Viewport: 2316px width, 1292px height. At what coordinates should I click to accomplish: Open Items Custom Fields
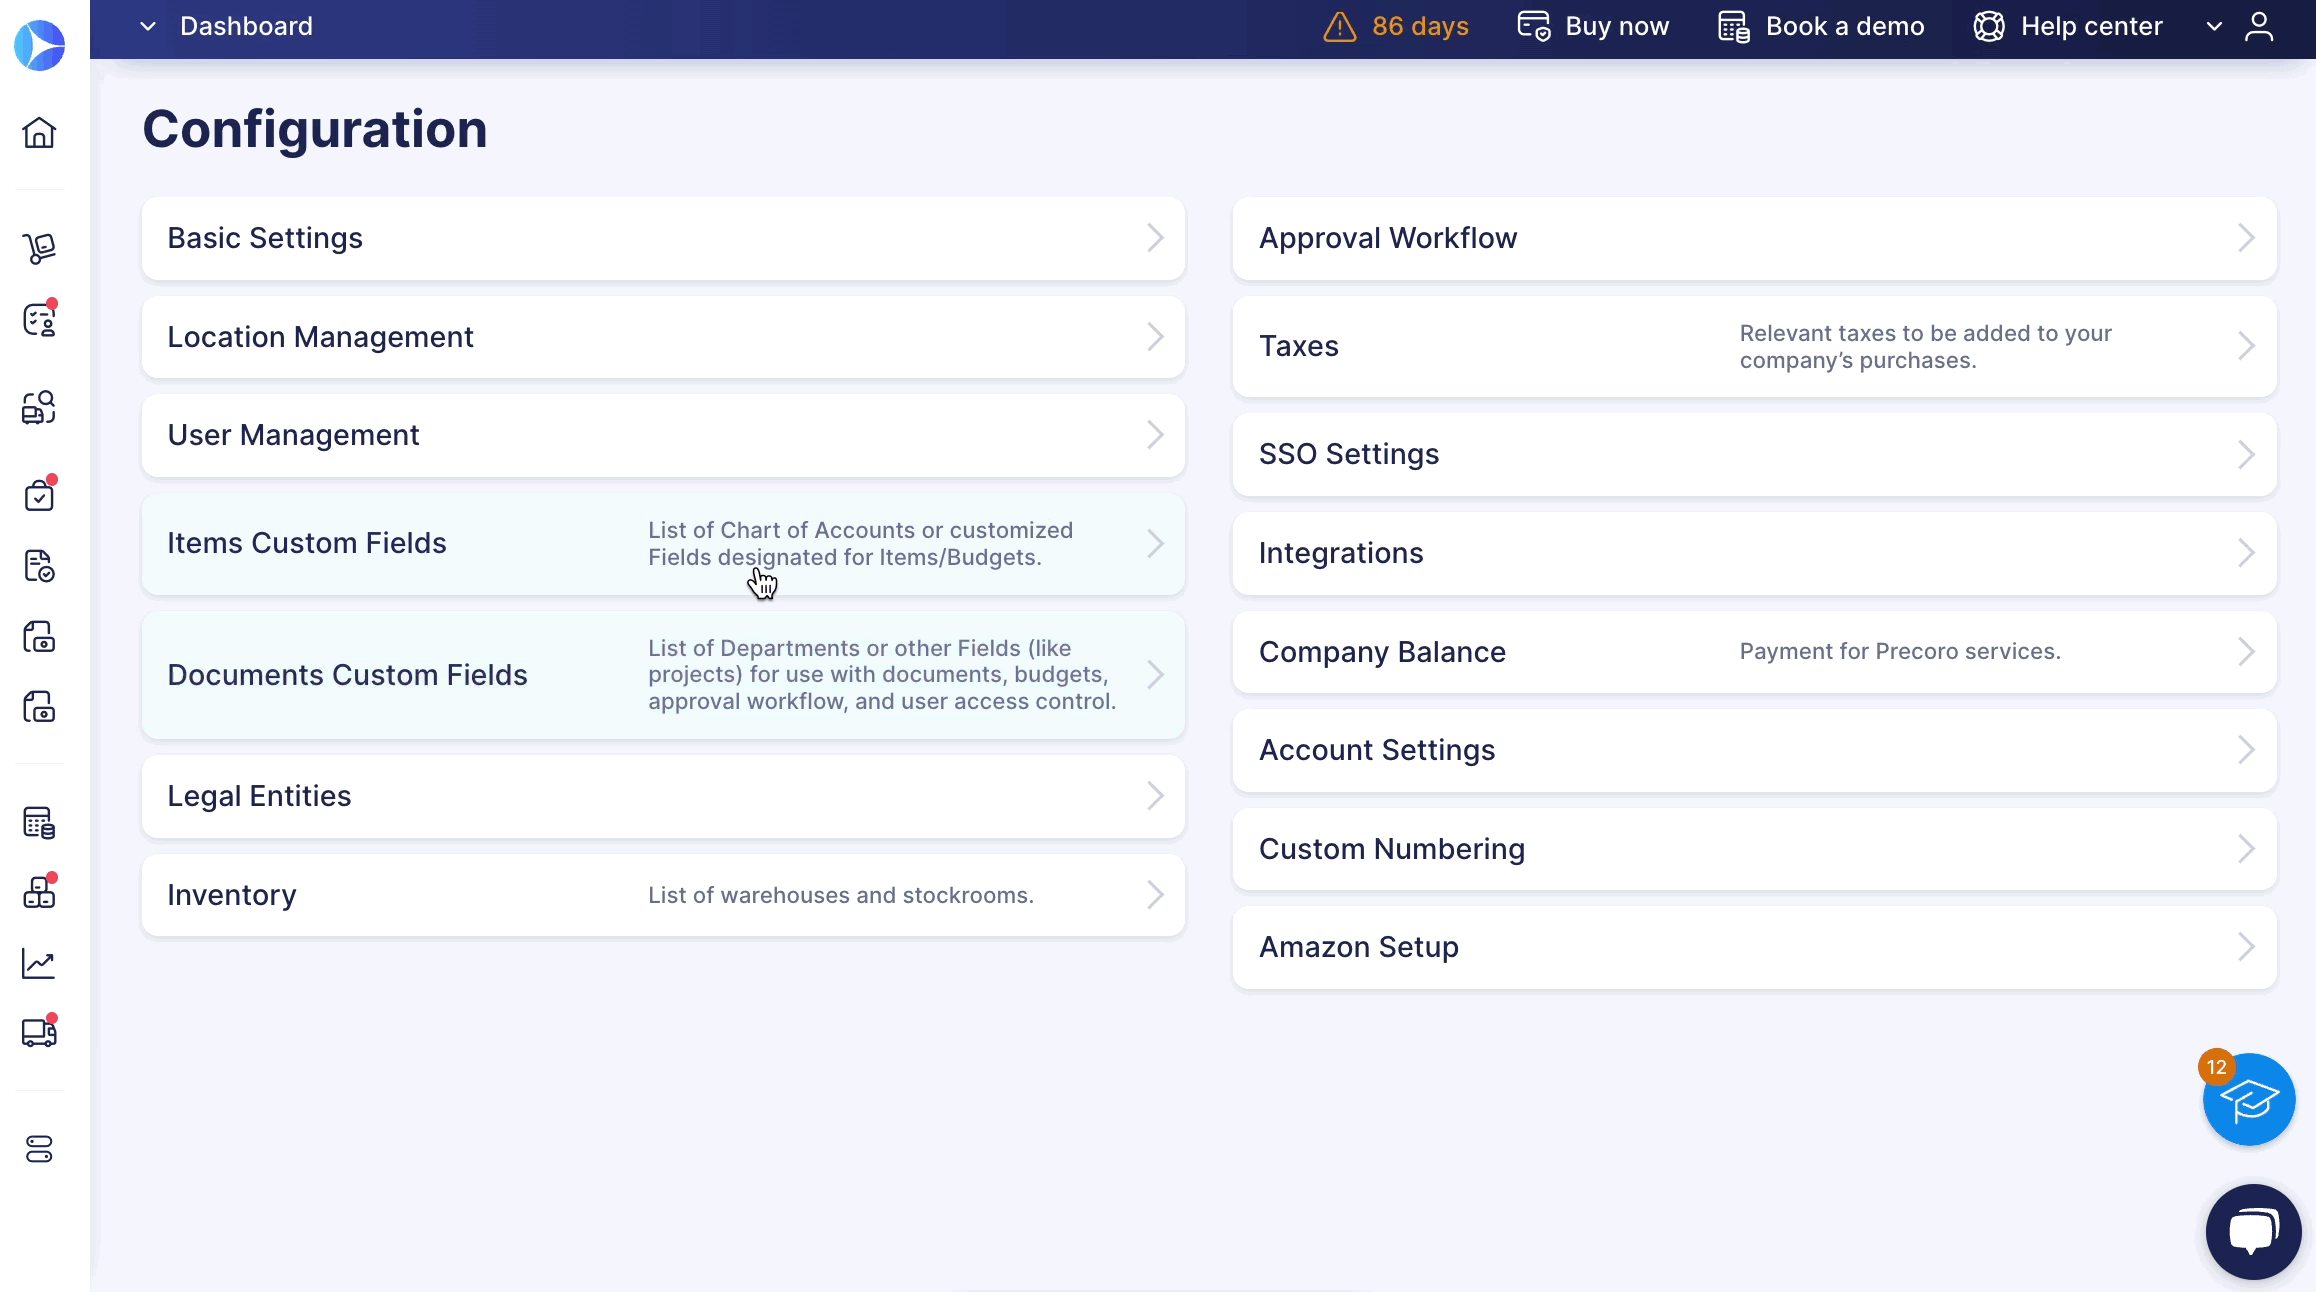coord(663,544)
